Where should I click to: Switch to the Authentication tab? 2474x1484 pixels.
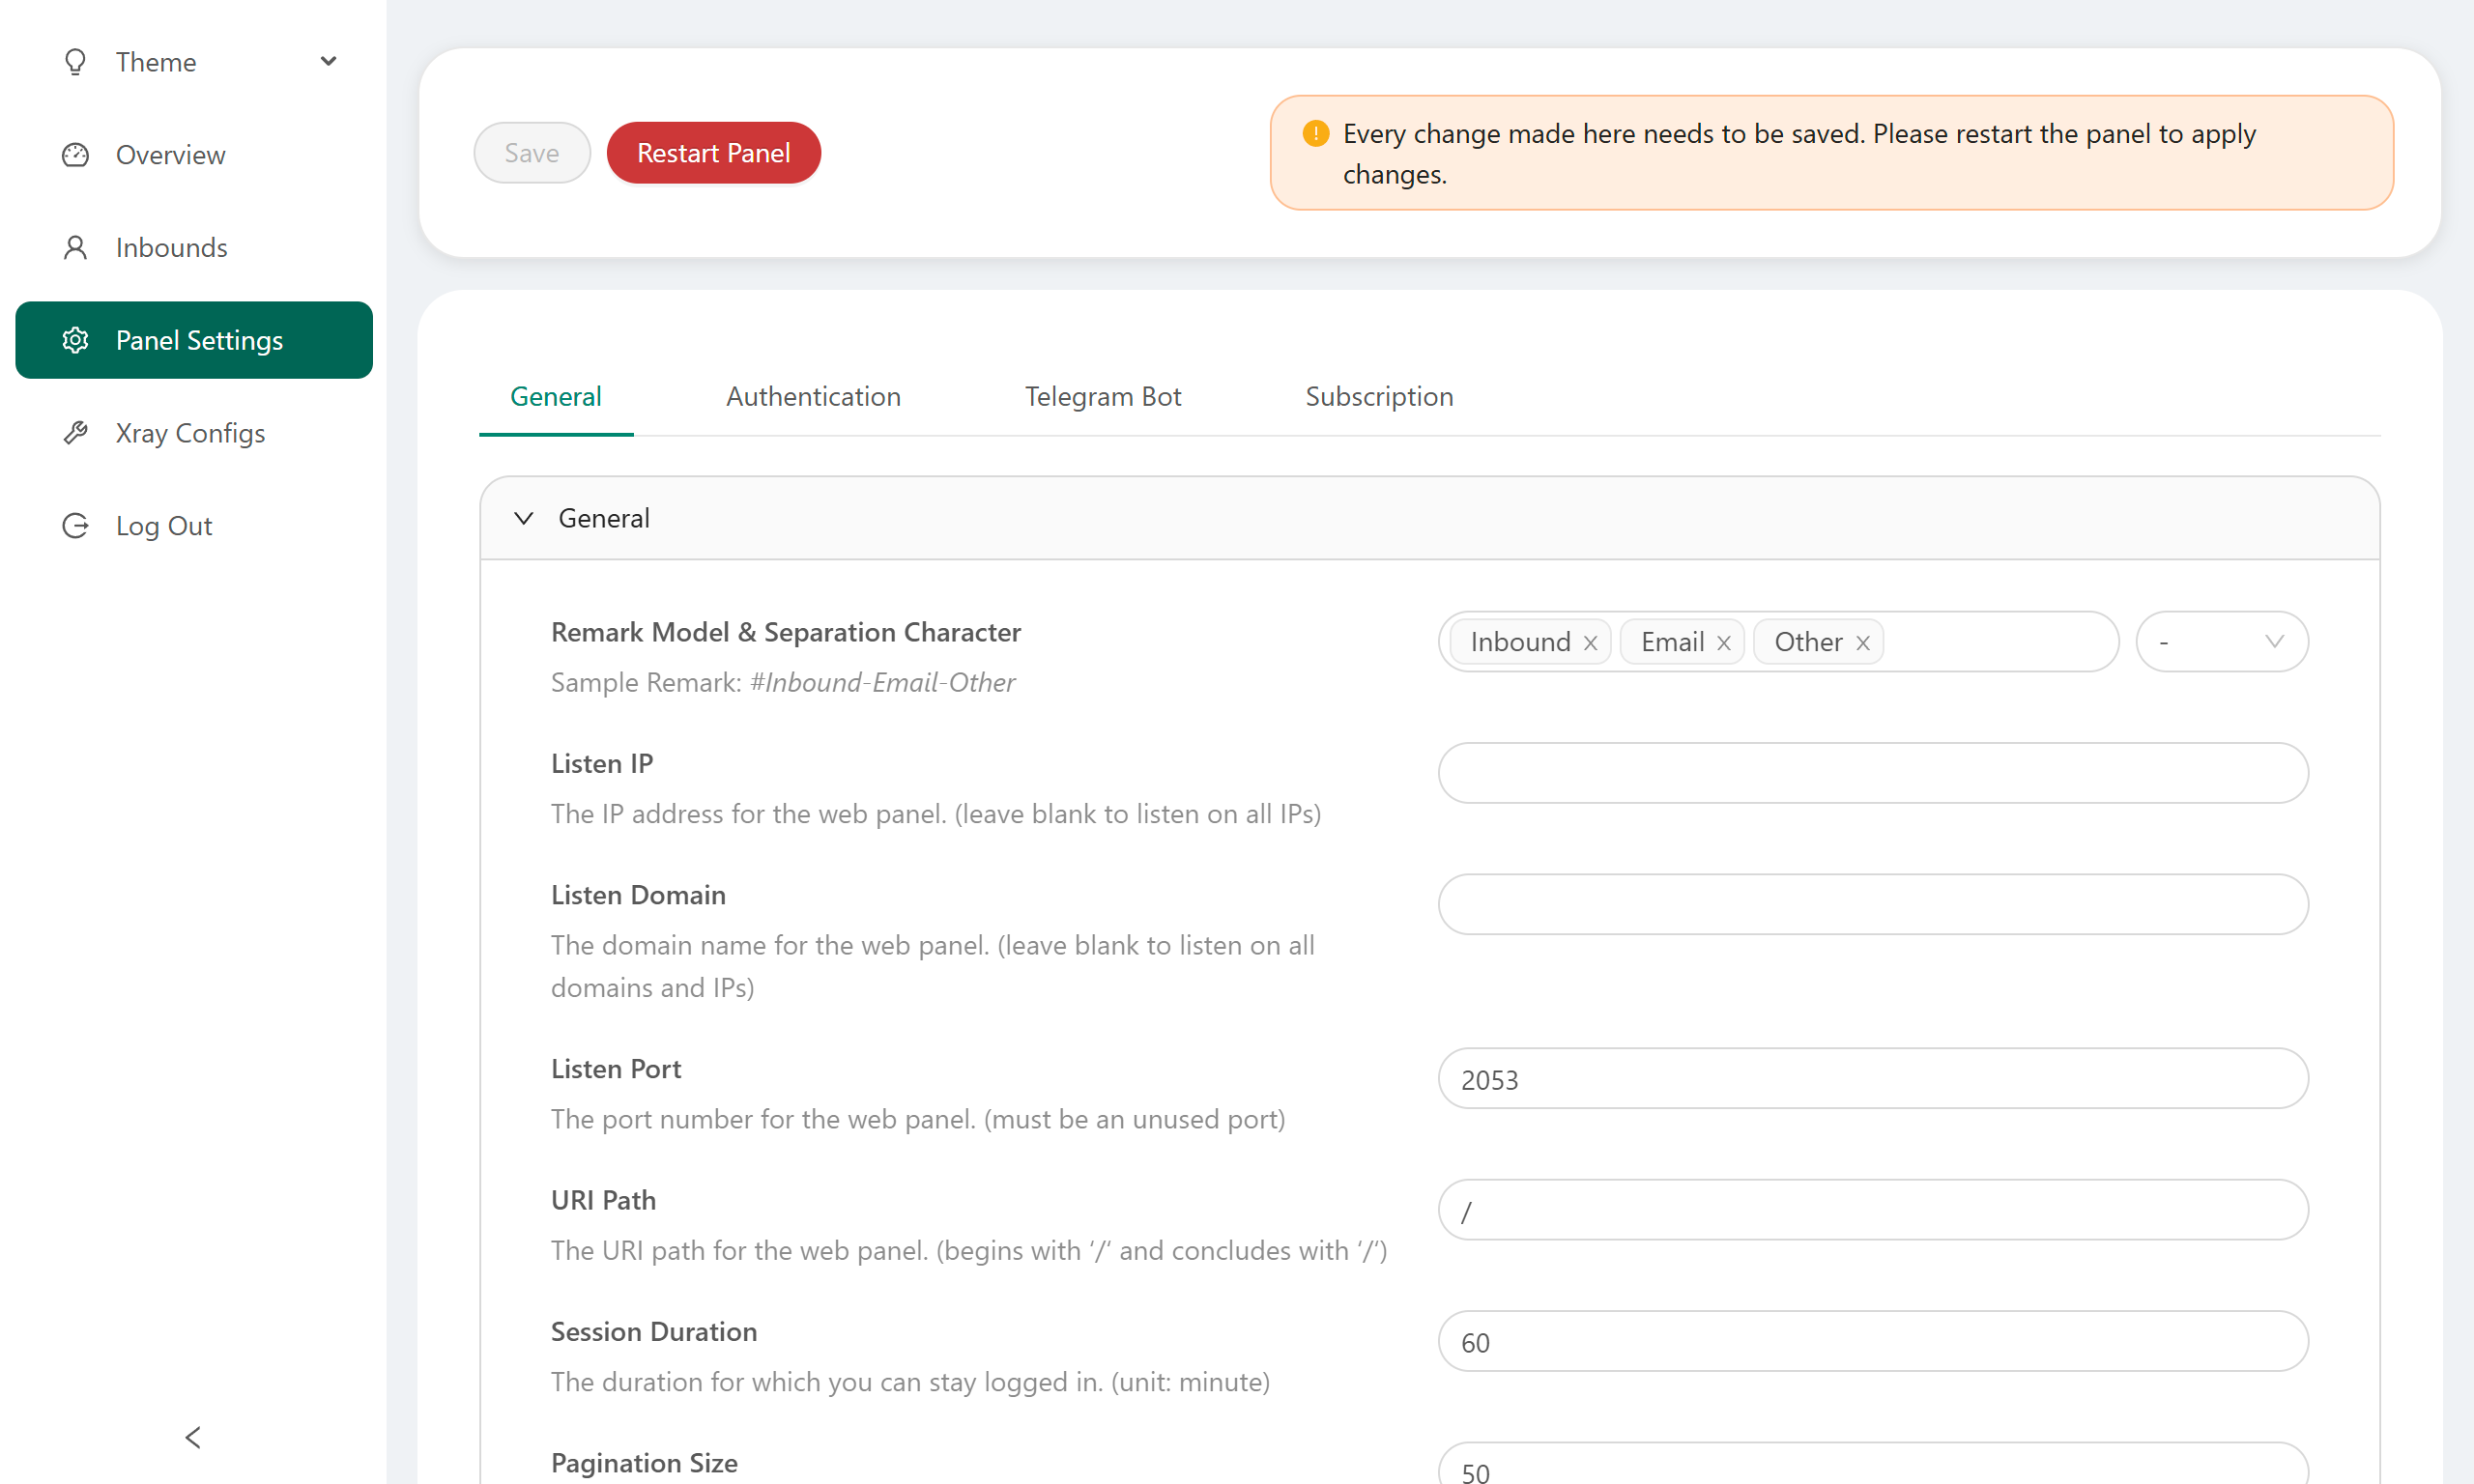click(x=812, y=397)
